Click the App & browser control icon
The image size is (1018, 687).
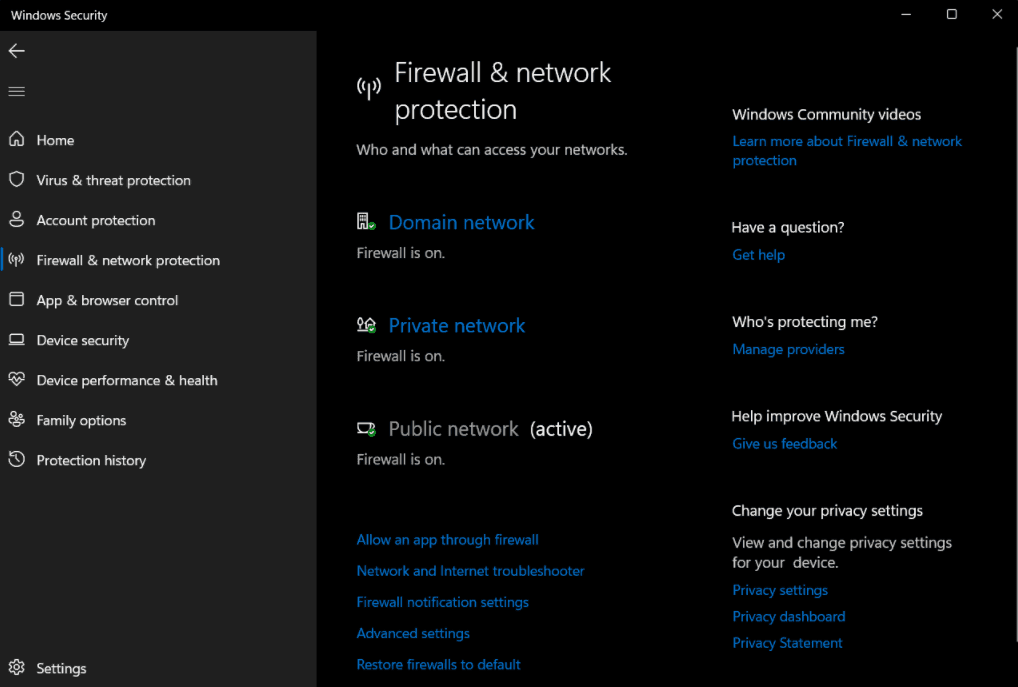tap(17, 299)
